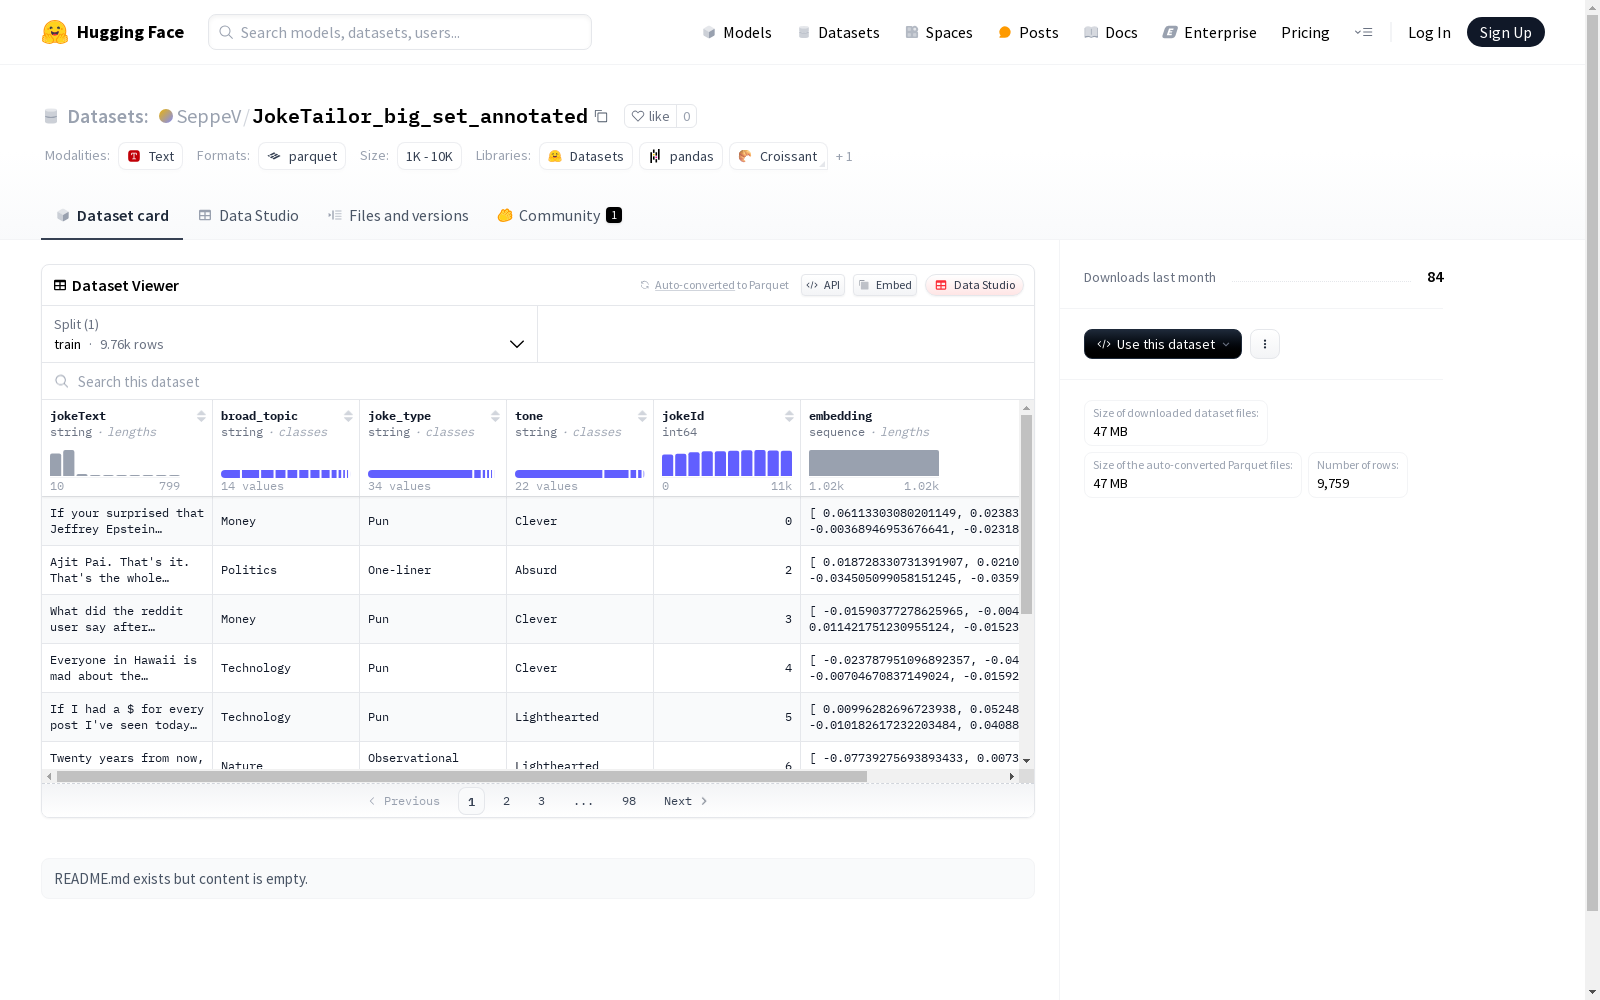Click the Sign Up button

click(x=1506, y=32)
